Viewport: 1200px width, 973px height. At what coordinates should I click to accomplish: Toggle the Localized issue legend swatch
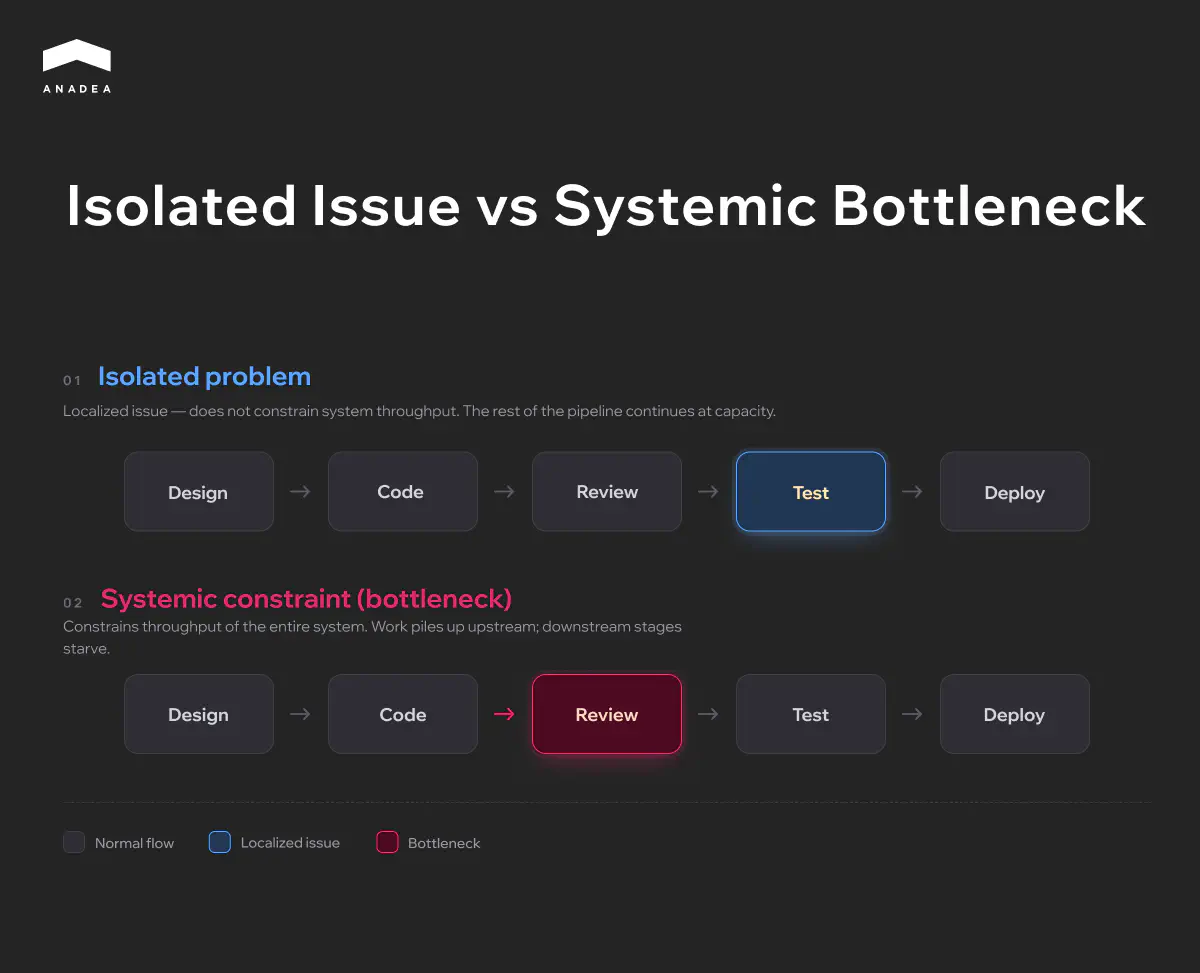[219, 842]
